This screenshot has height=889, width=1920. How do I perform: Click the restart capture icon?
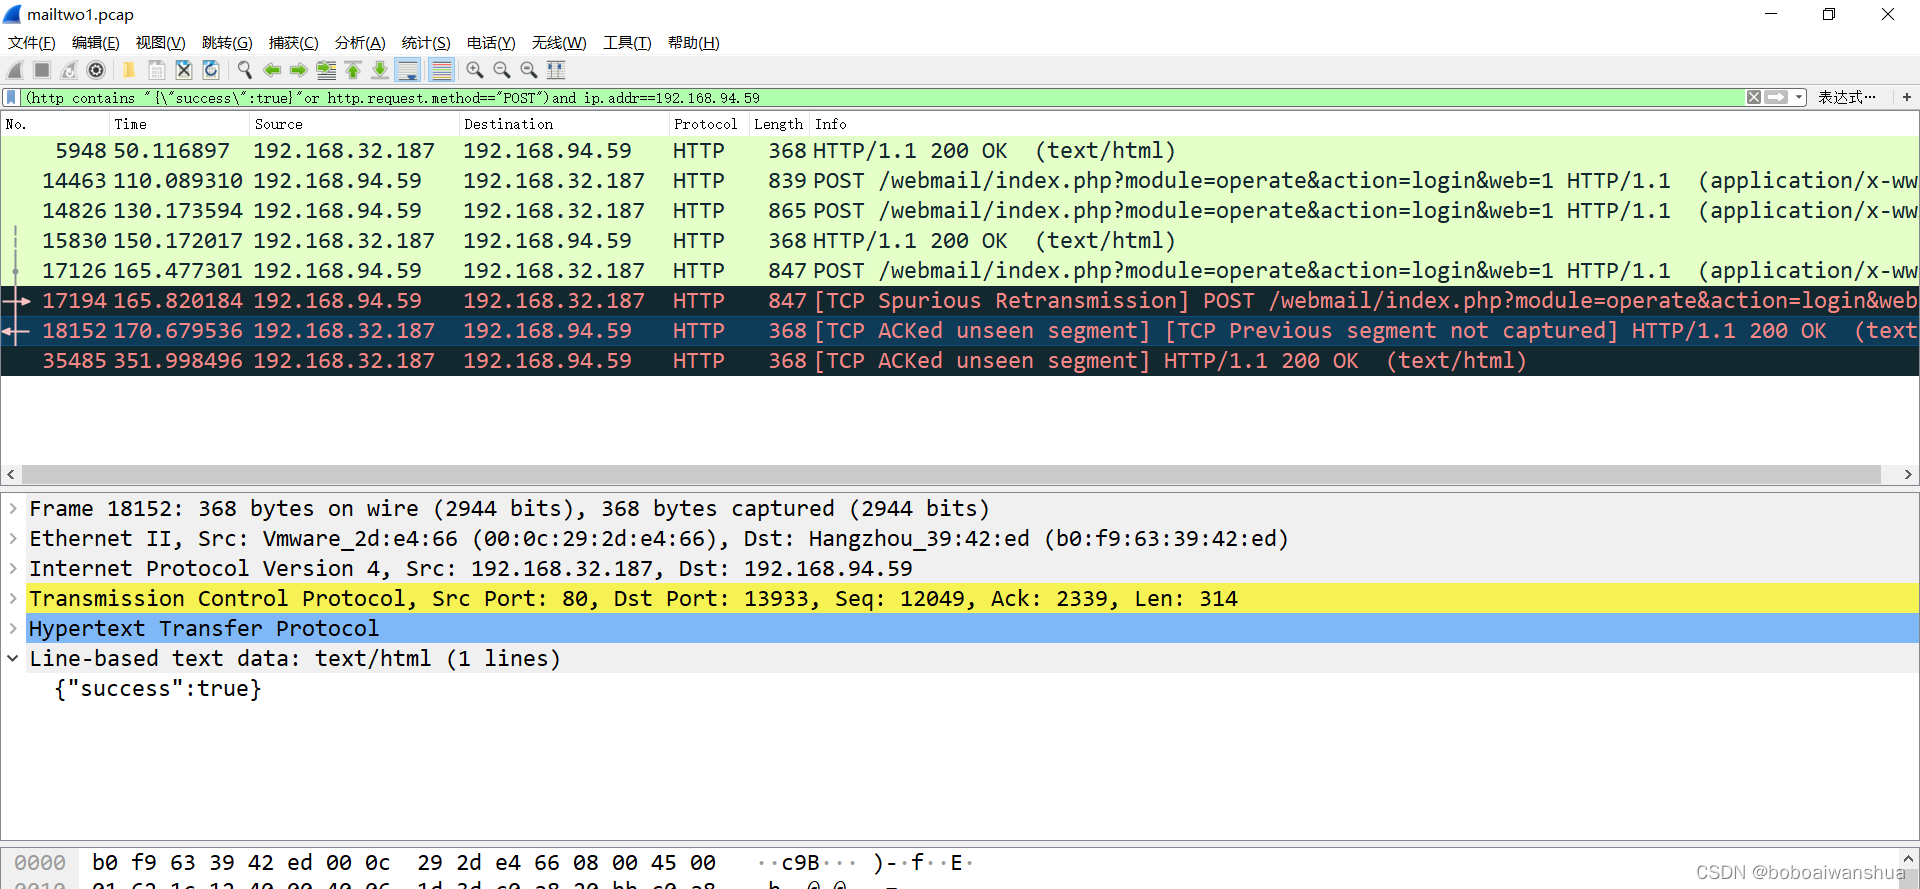click(69, 70)
